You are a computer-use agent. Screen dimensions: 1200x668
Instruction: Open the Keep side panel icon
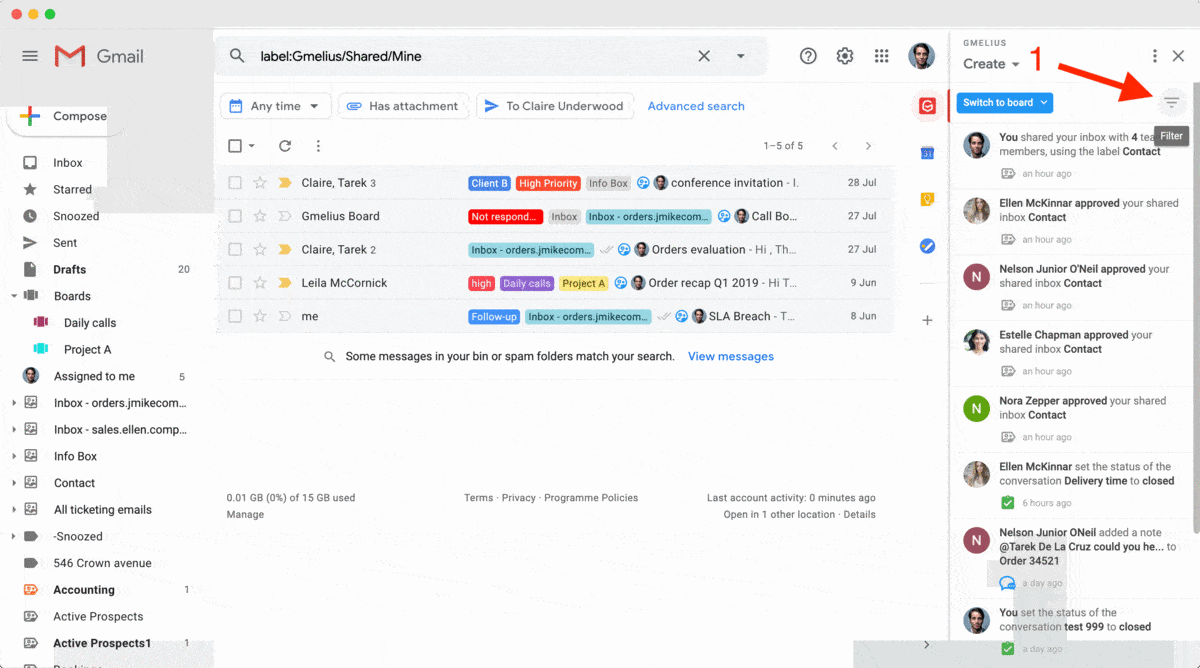tap(927, 199)
